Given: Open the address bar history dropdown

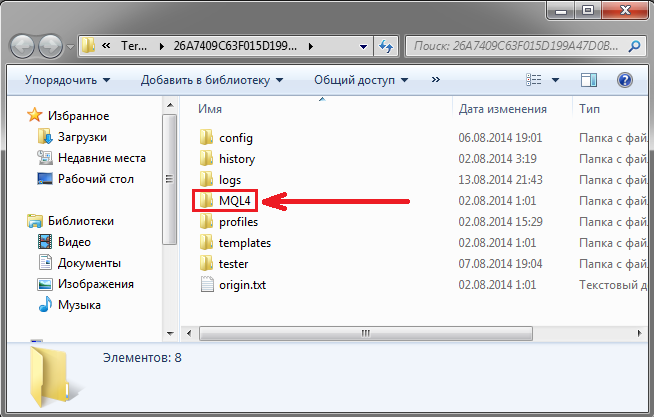Looking at the screenshot, I should pos(363,47).
